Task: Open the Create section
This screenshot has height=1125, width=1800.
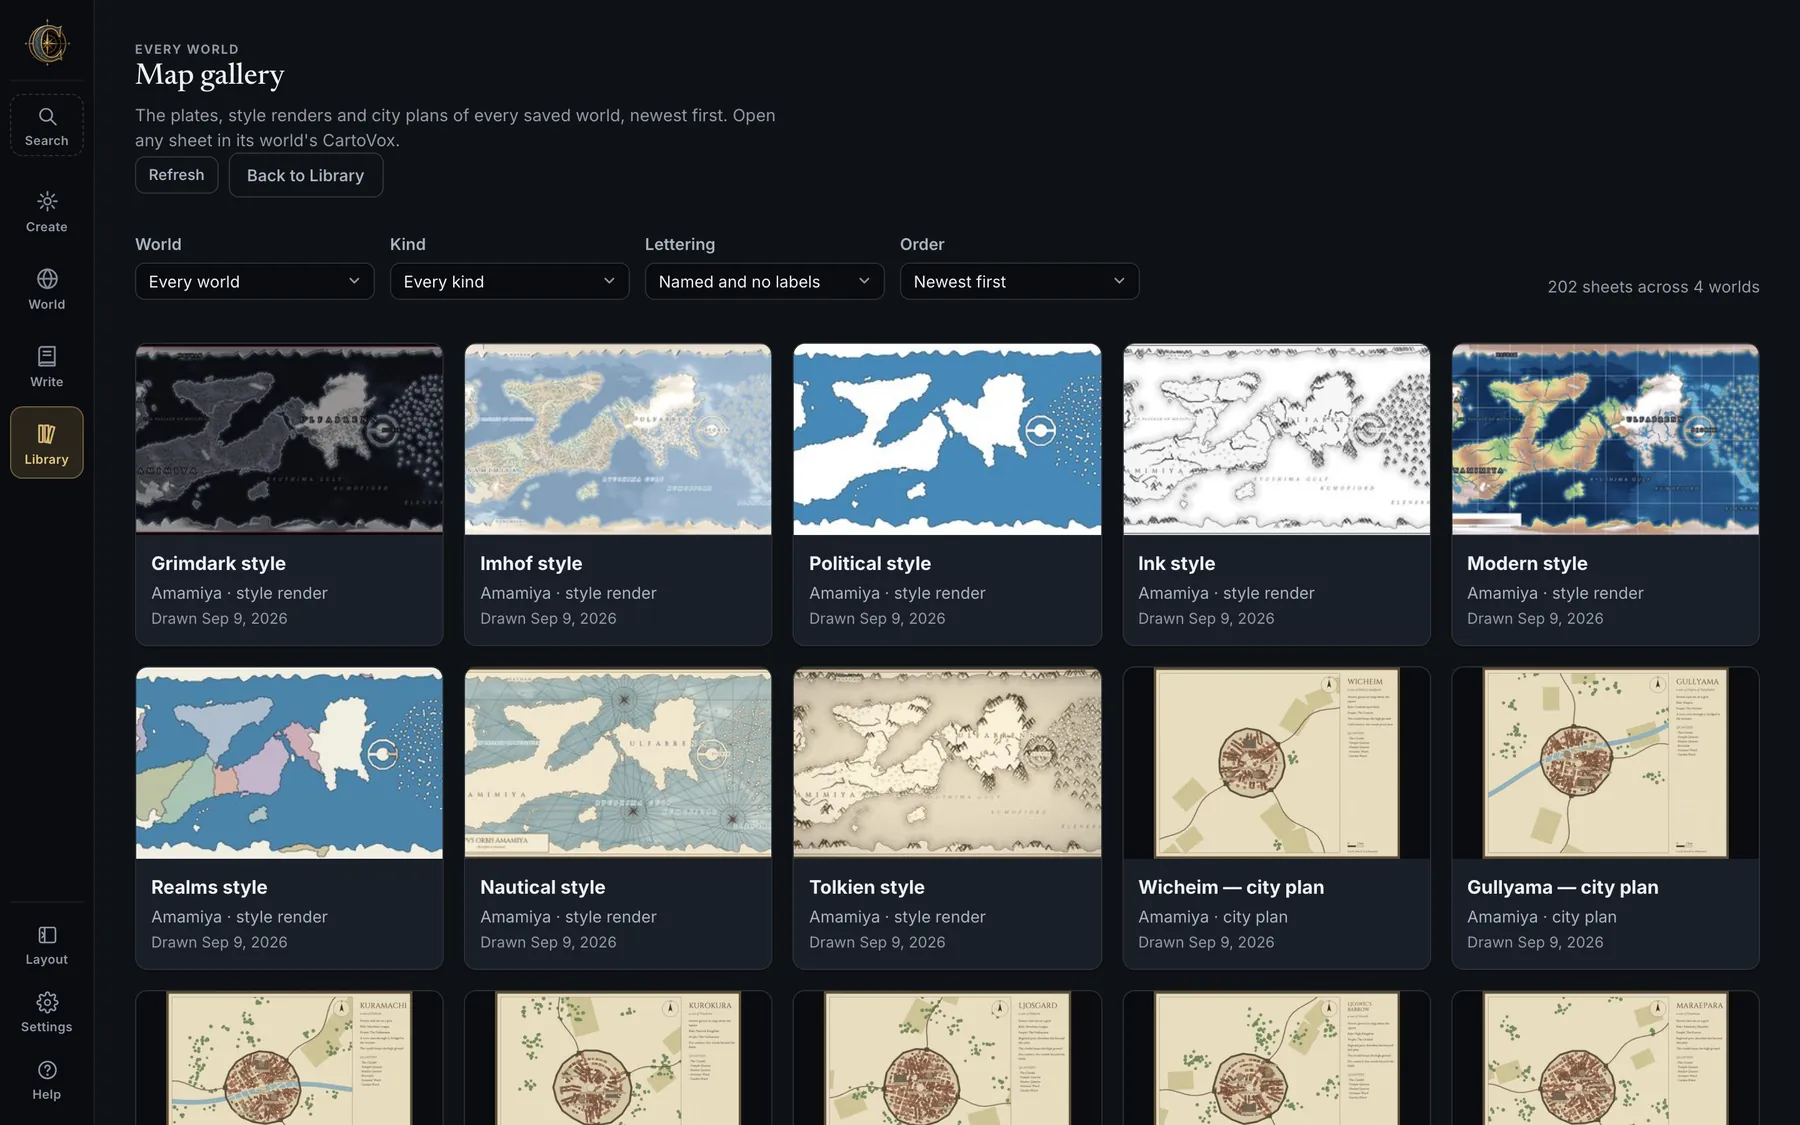Action: click(47, 212)
